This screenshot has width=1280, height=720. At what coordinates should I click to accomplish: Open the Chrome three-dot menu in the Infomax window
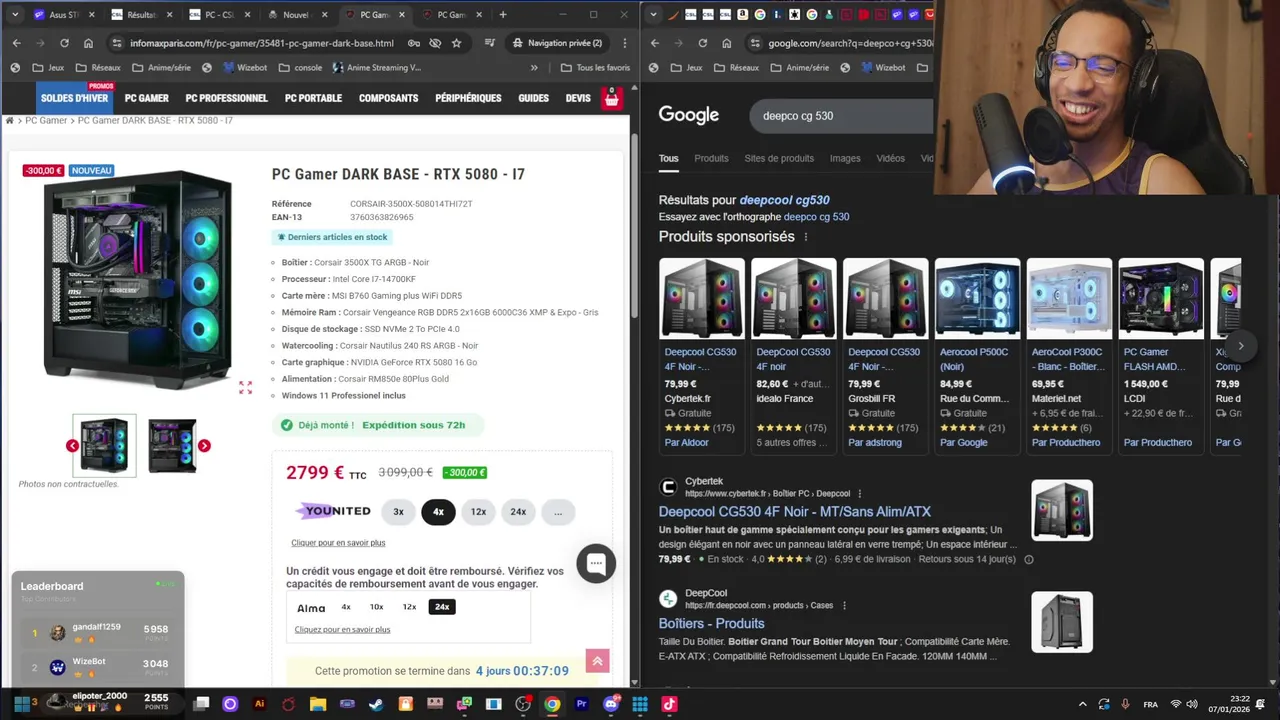click(x=625, y=43)
